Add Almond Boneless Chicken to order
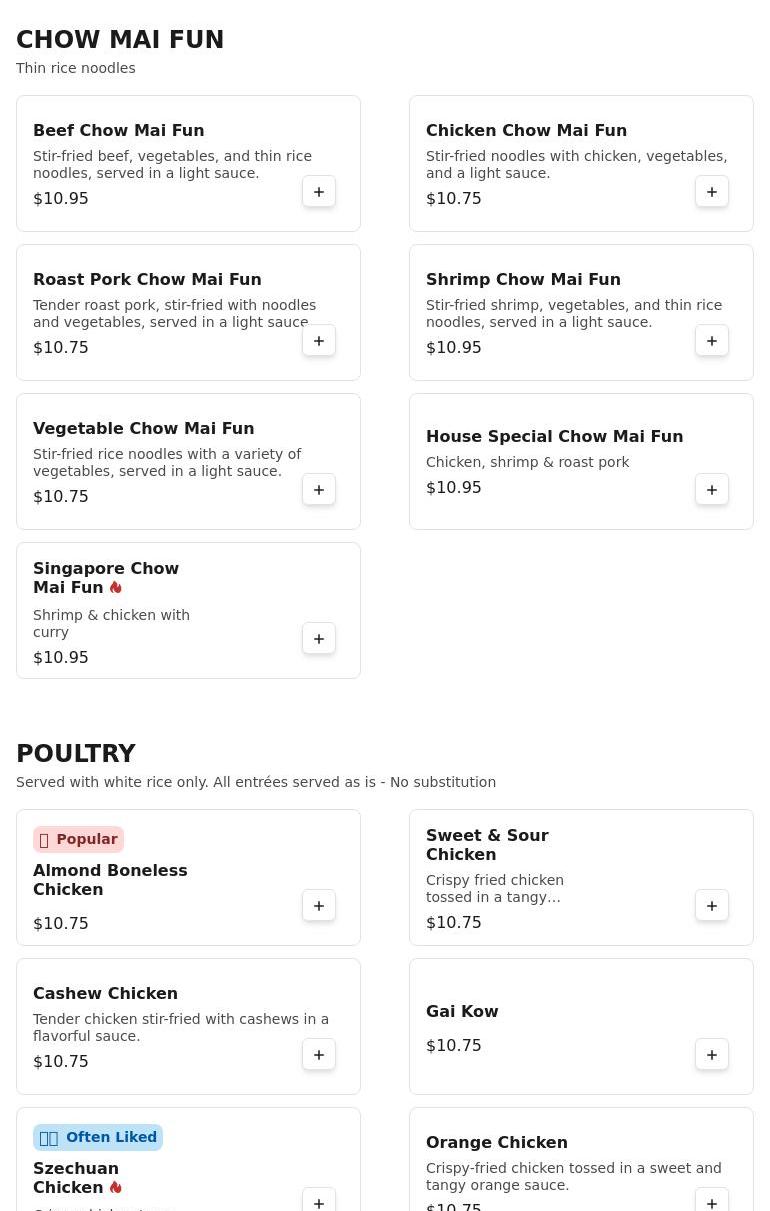Screen dimensions: 770x1211 tap(319, 906)
